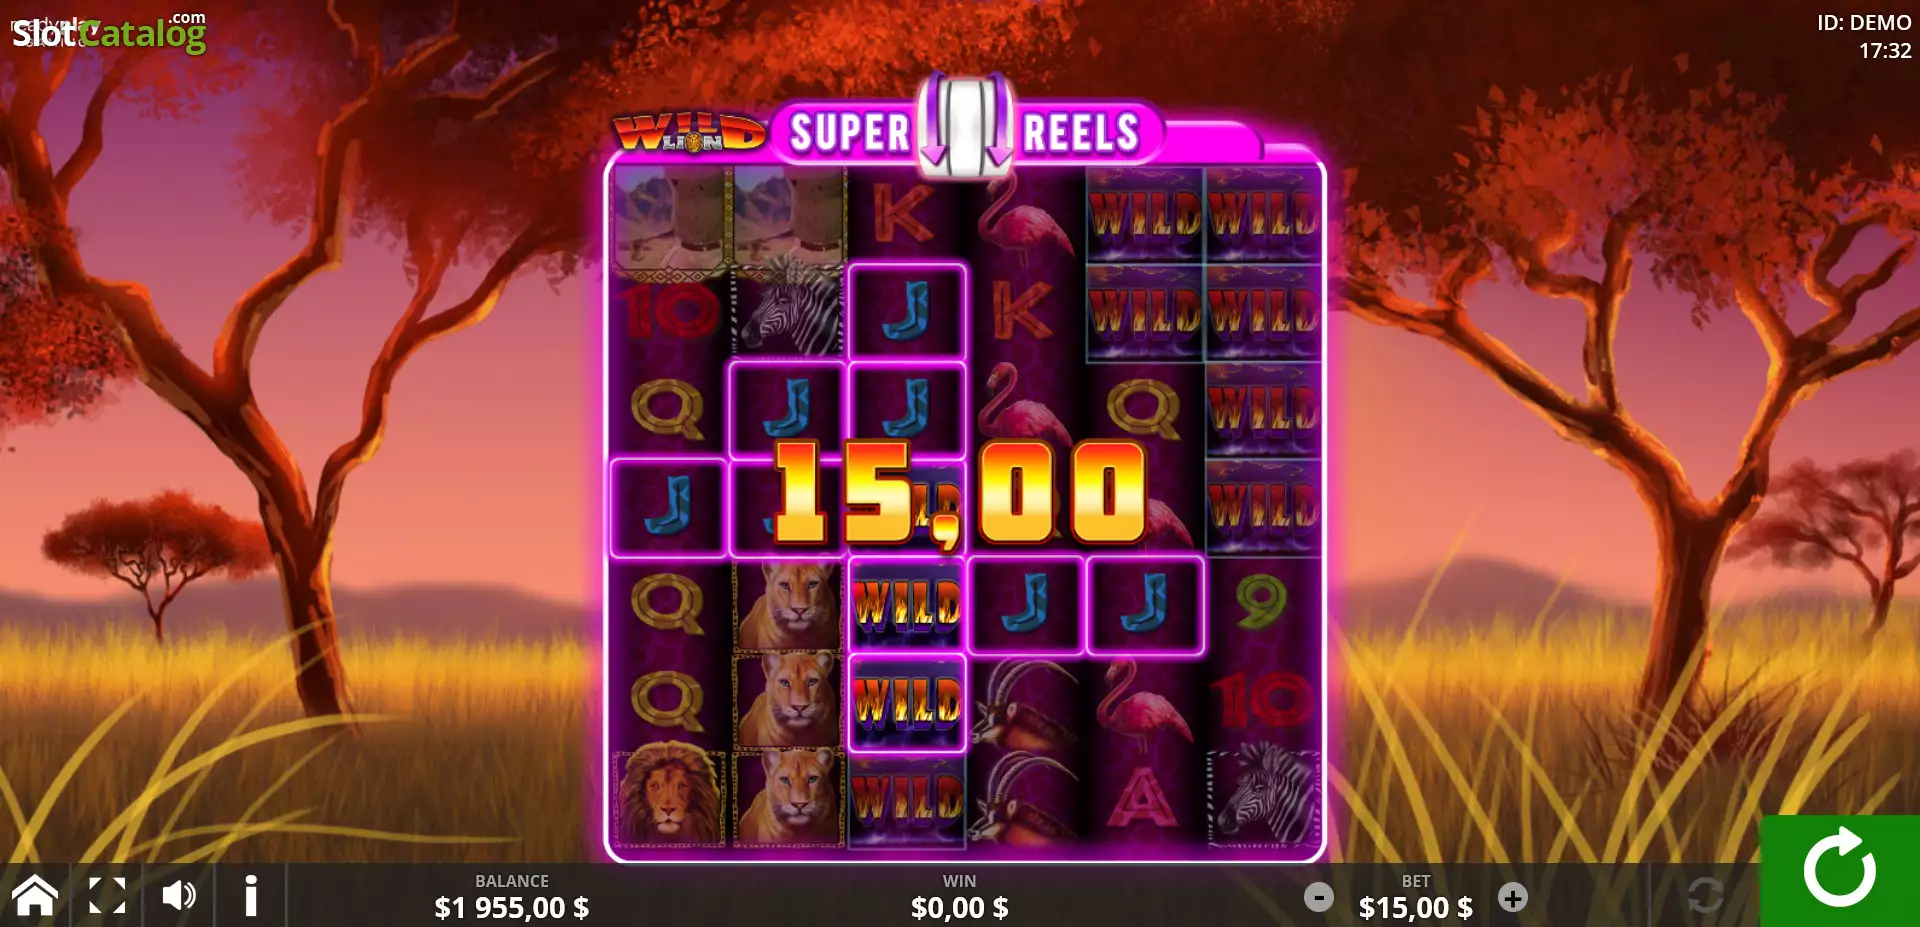The height and width of the screenshot is (927, 1920).
Task: Decrease bet with minus button
Action: click(1319, 897)
